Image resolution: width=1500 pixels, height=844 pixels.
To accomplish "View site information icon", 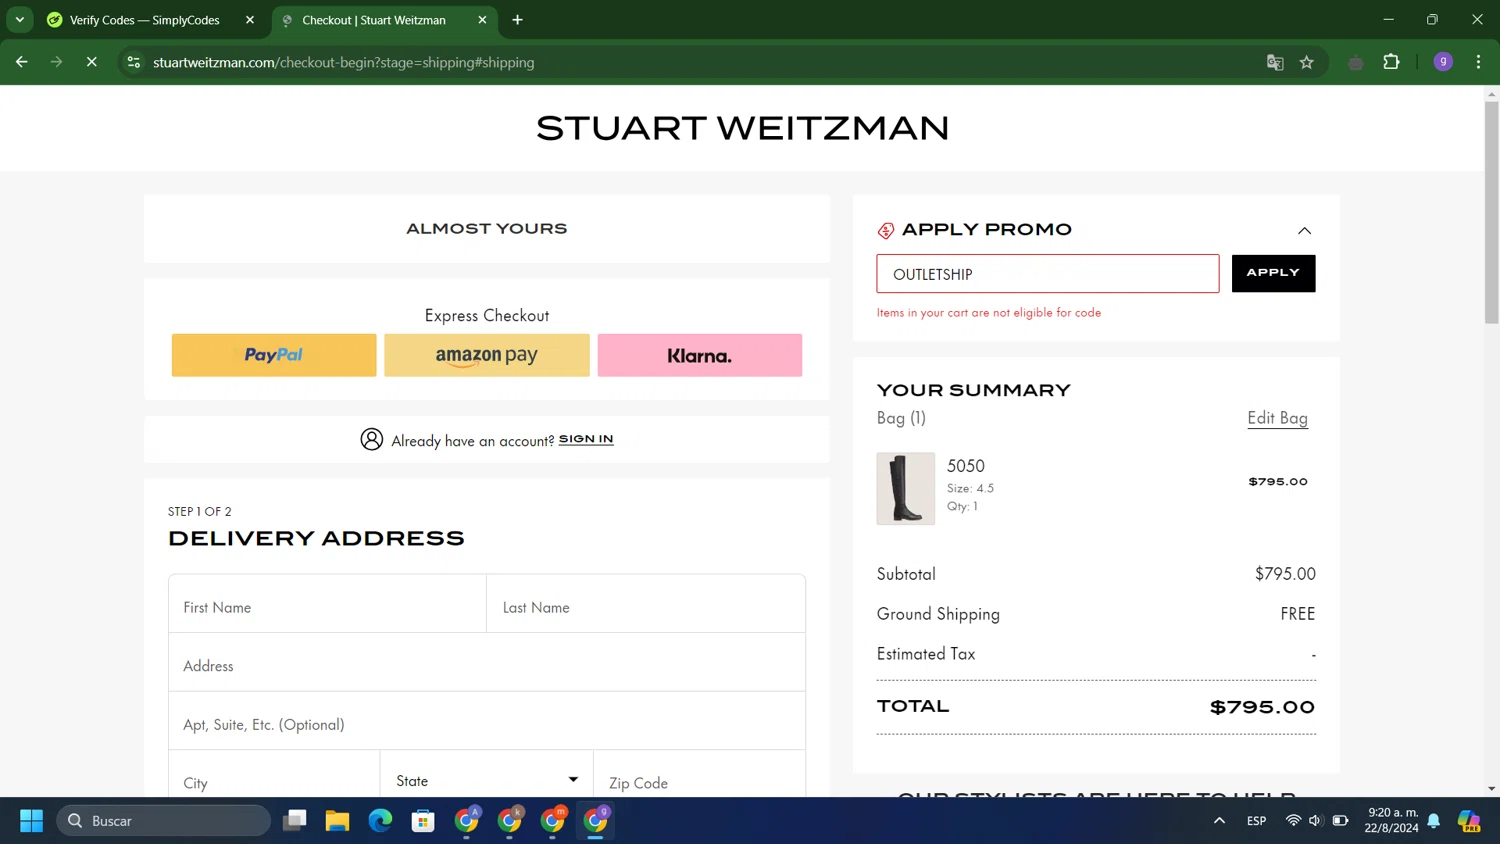I will 133,62.
